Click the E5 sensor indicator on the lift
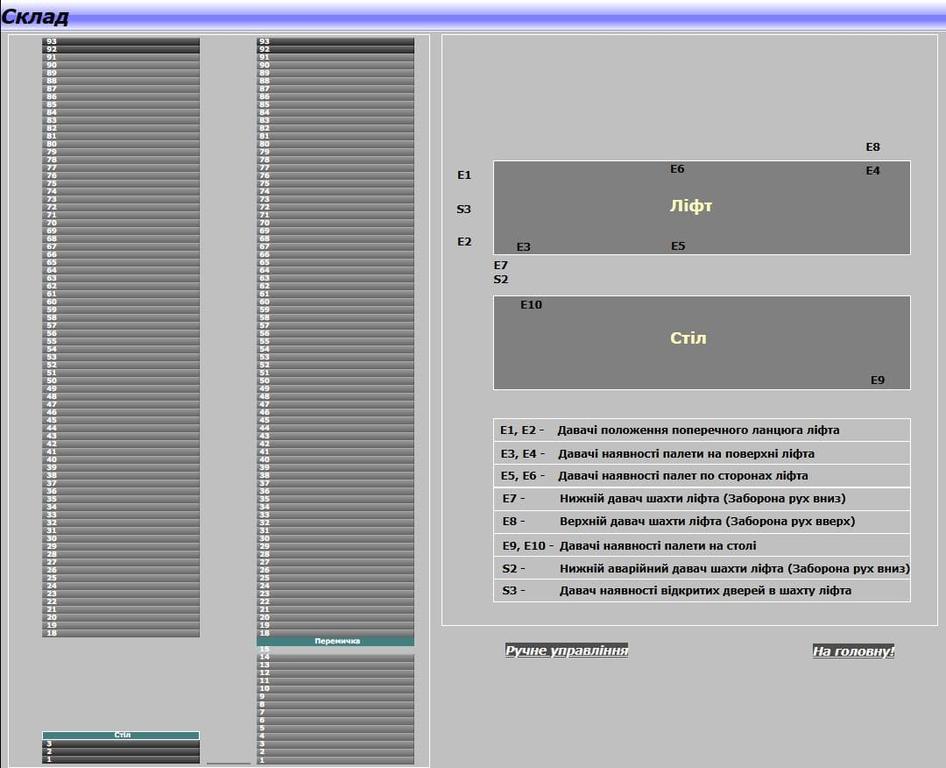Screen dimensions: 946x768 coord(677,246)
